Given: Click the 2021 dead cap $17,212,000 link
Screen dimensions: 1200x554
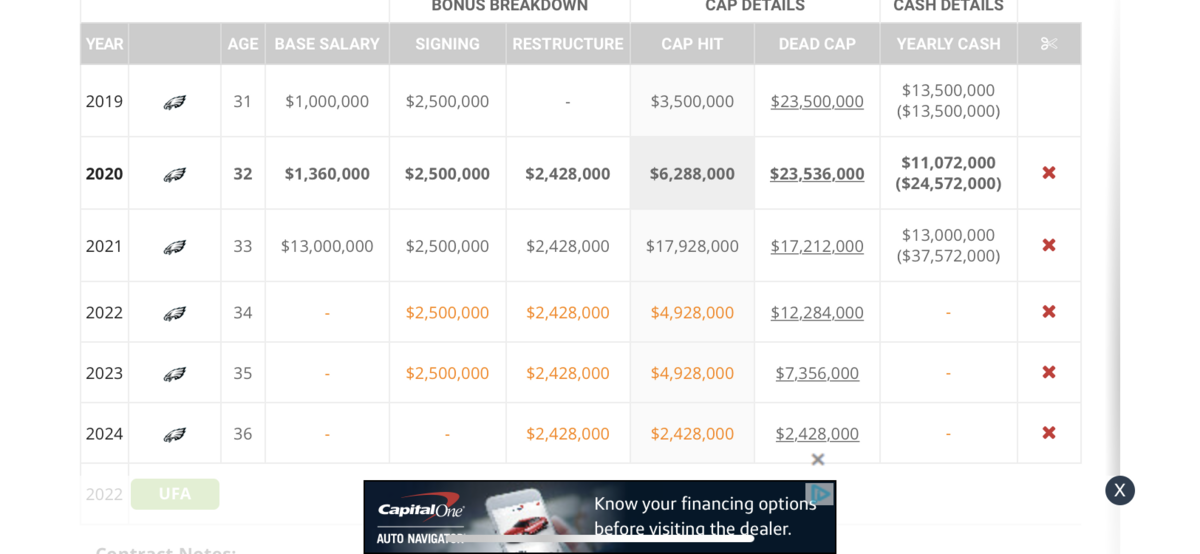Looking at the screenshot, I should [x=817, y=245].
